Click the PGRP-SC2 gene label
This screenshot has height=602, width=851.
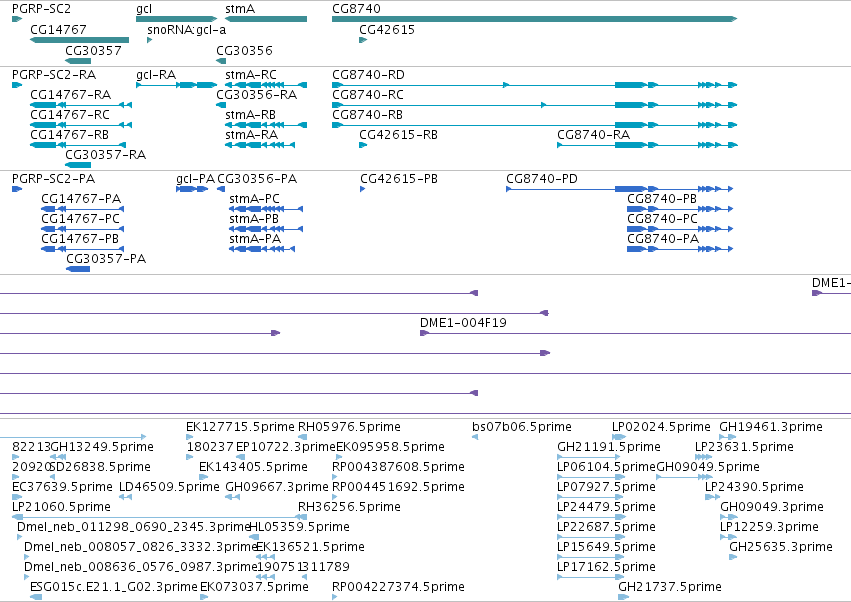click(41, 9)
